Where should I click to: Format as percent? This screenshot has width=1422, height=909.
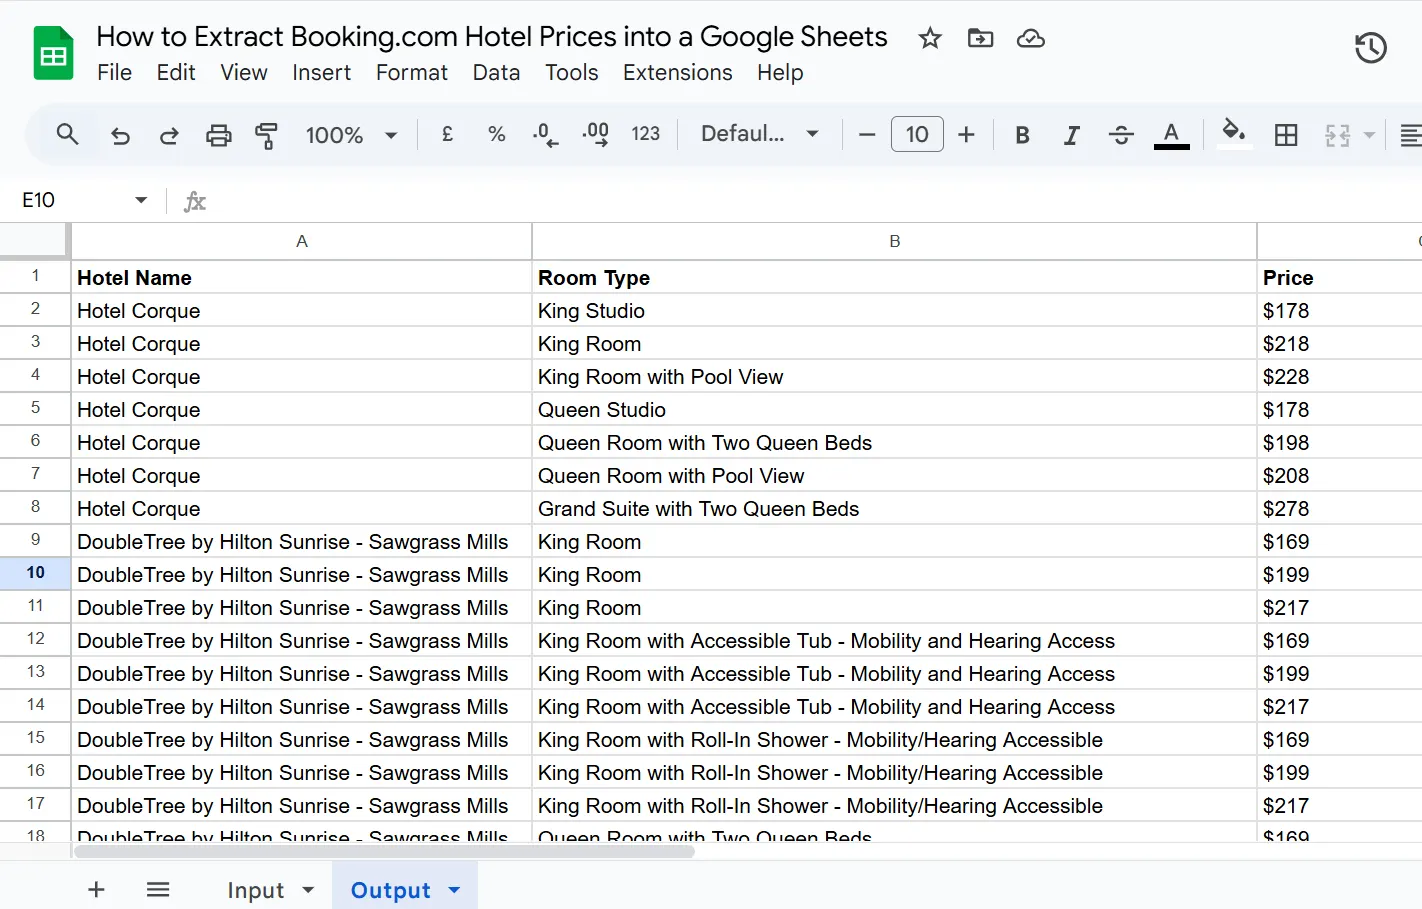pyautogui.click(x=496, y=134)
